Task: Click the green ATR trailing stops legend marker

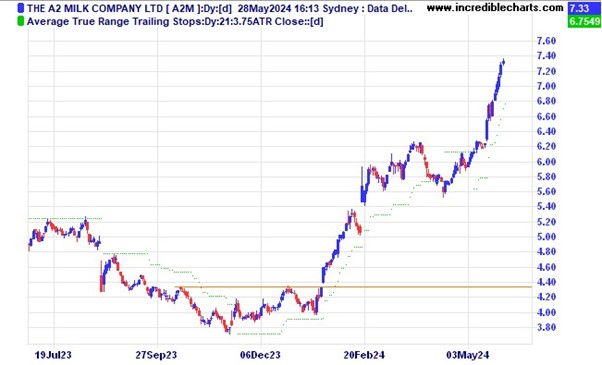Action: [x=21, y=21]
